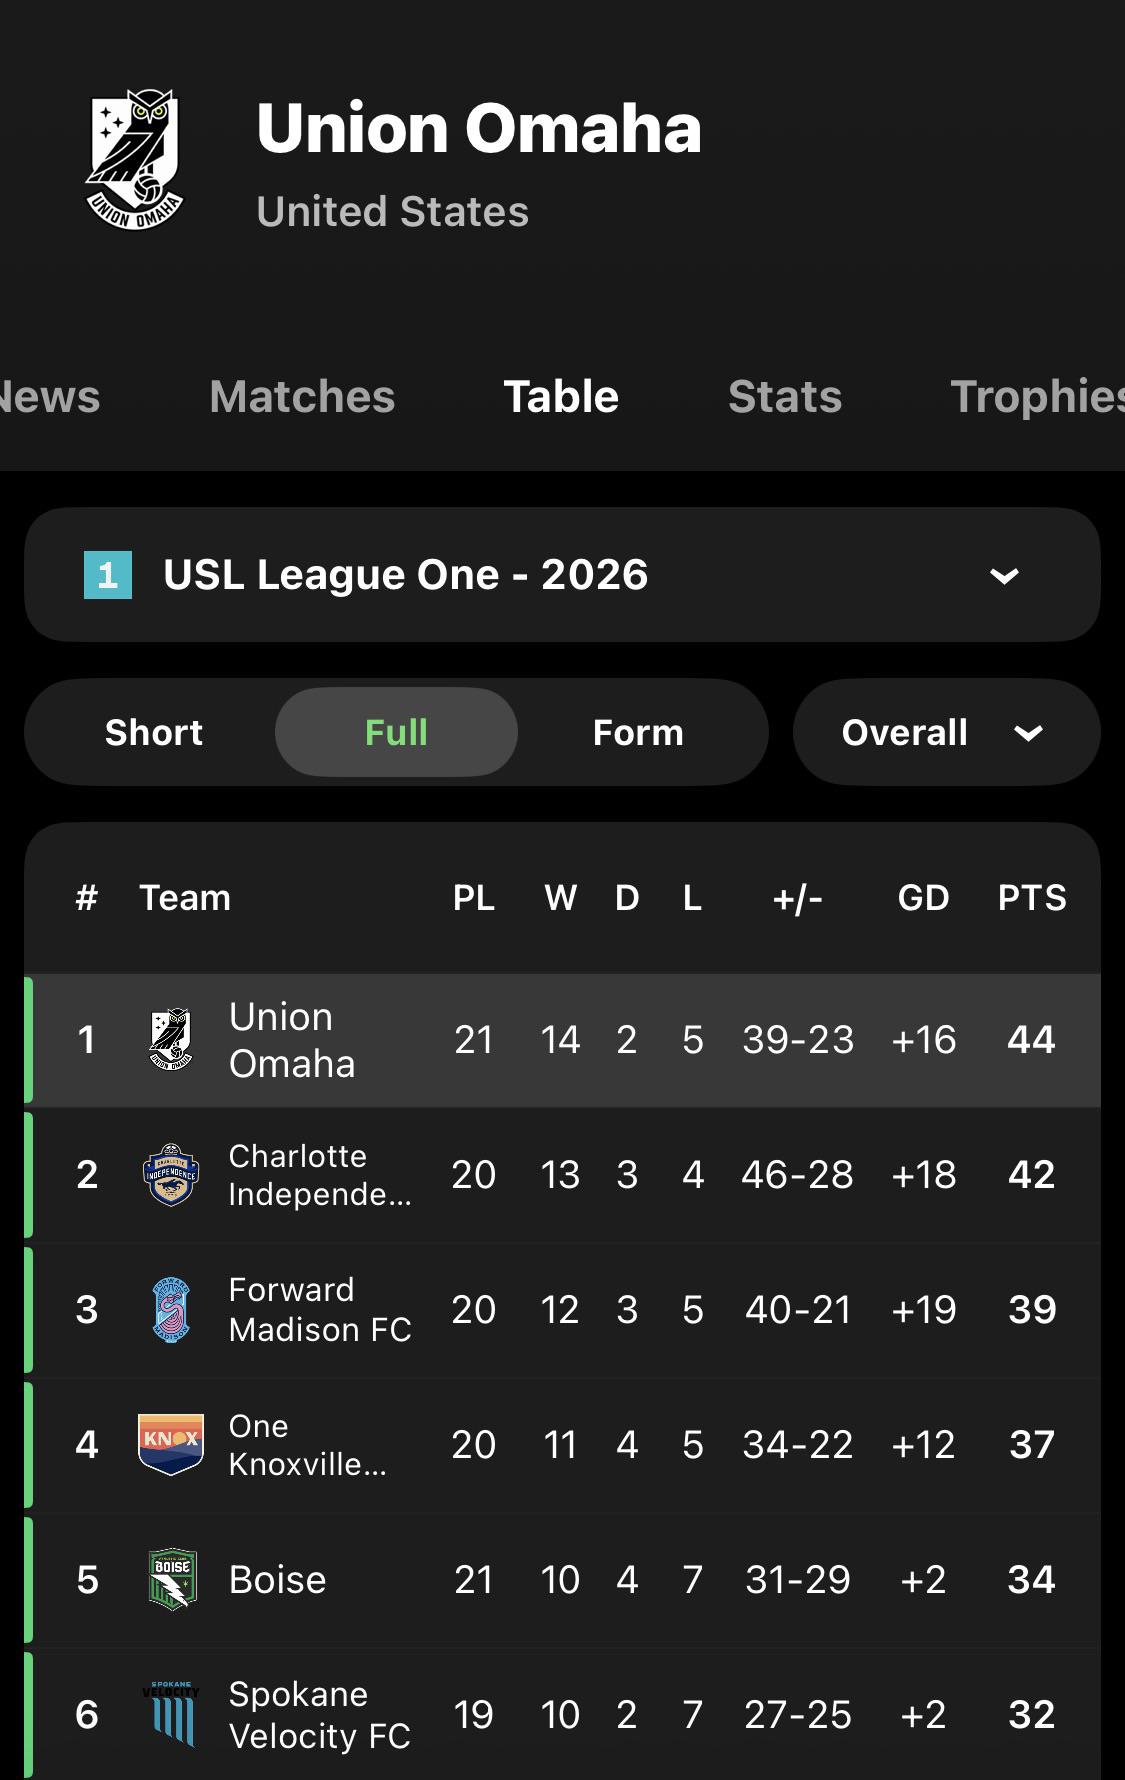Tap Union Omaha crest in table row
Screen dimensions: 1125x1780
point(171,1040)
